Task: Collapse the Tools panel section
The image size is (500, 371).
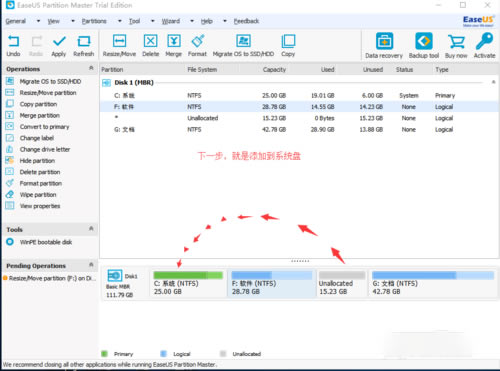Action: (91, 229)
